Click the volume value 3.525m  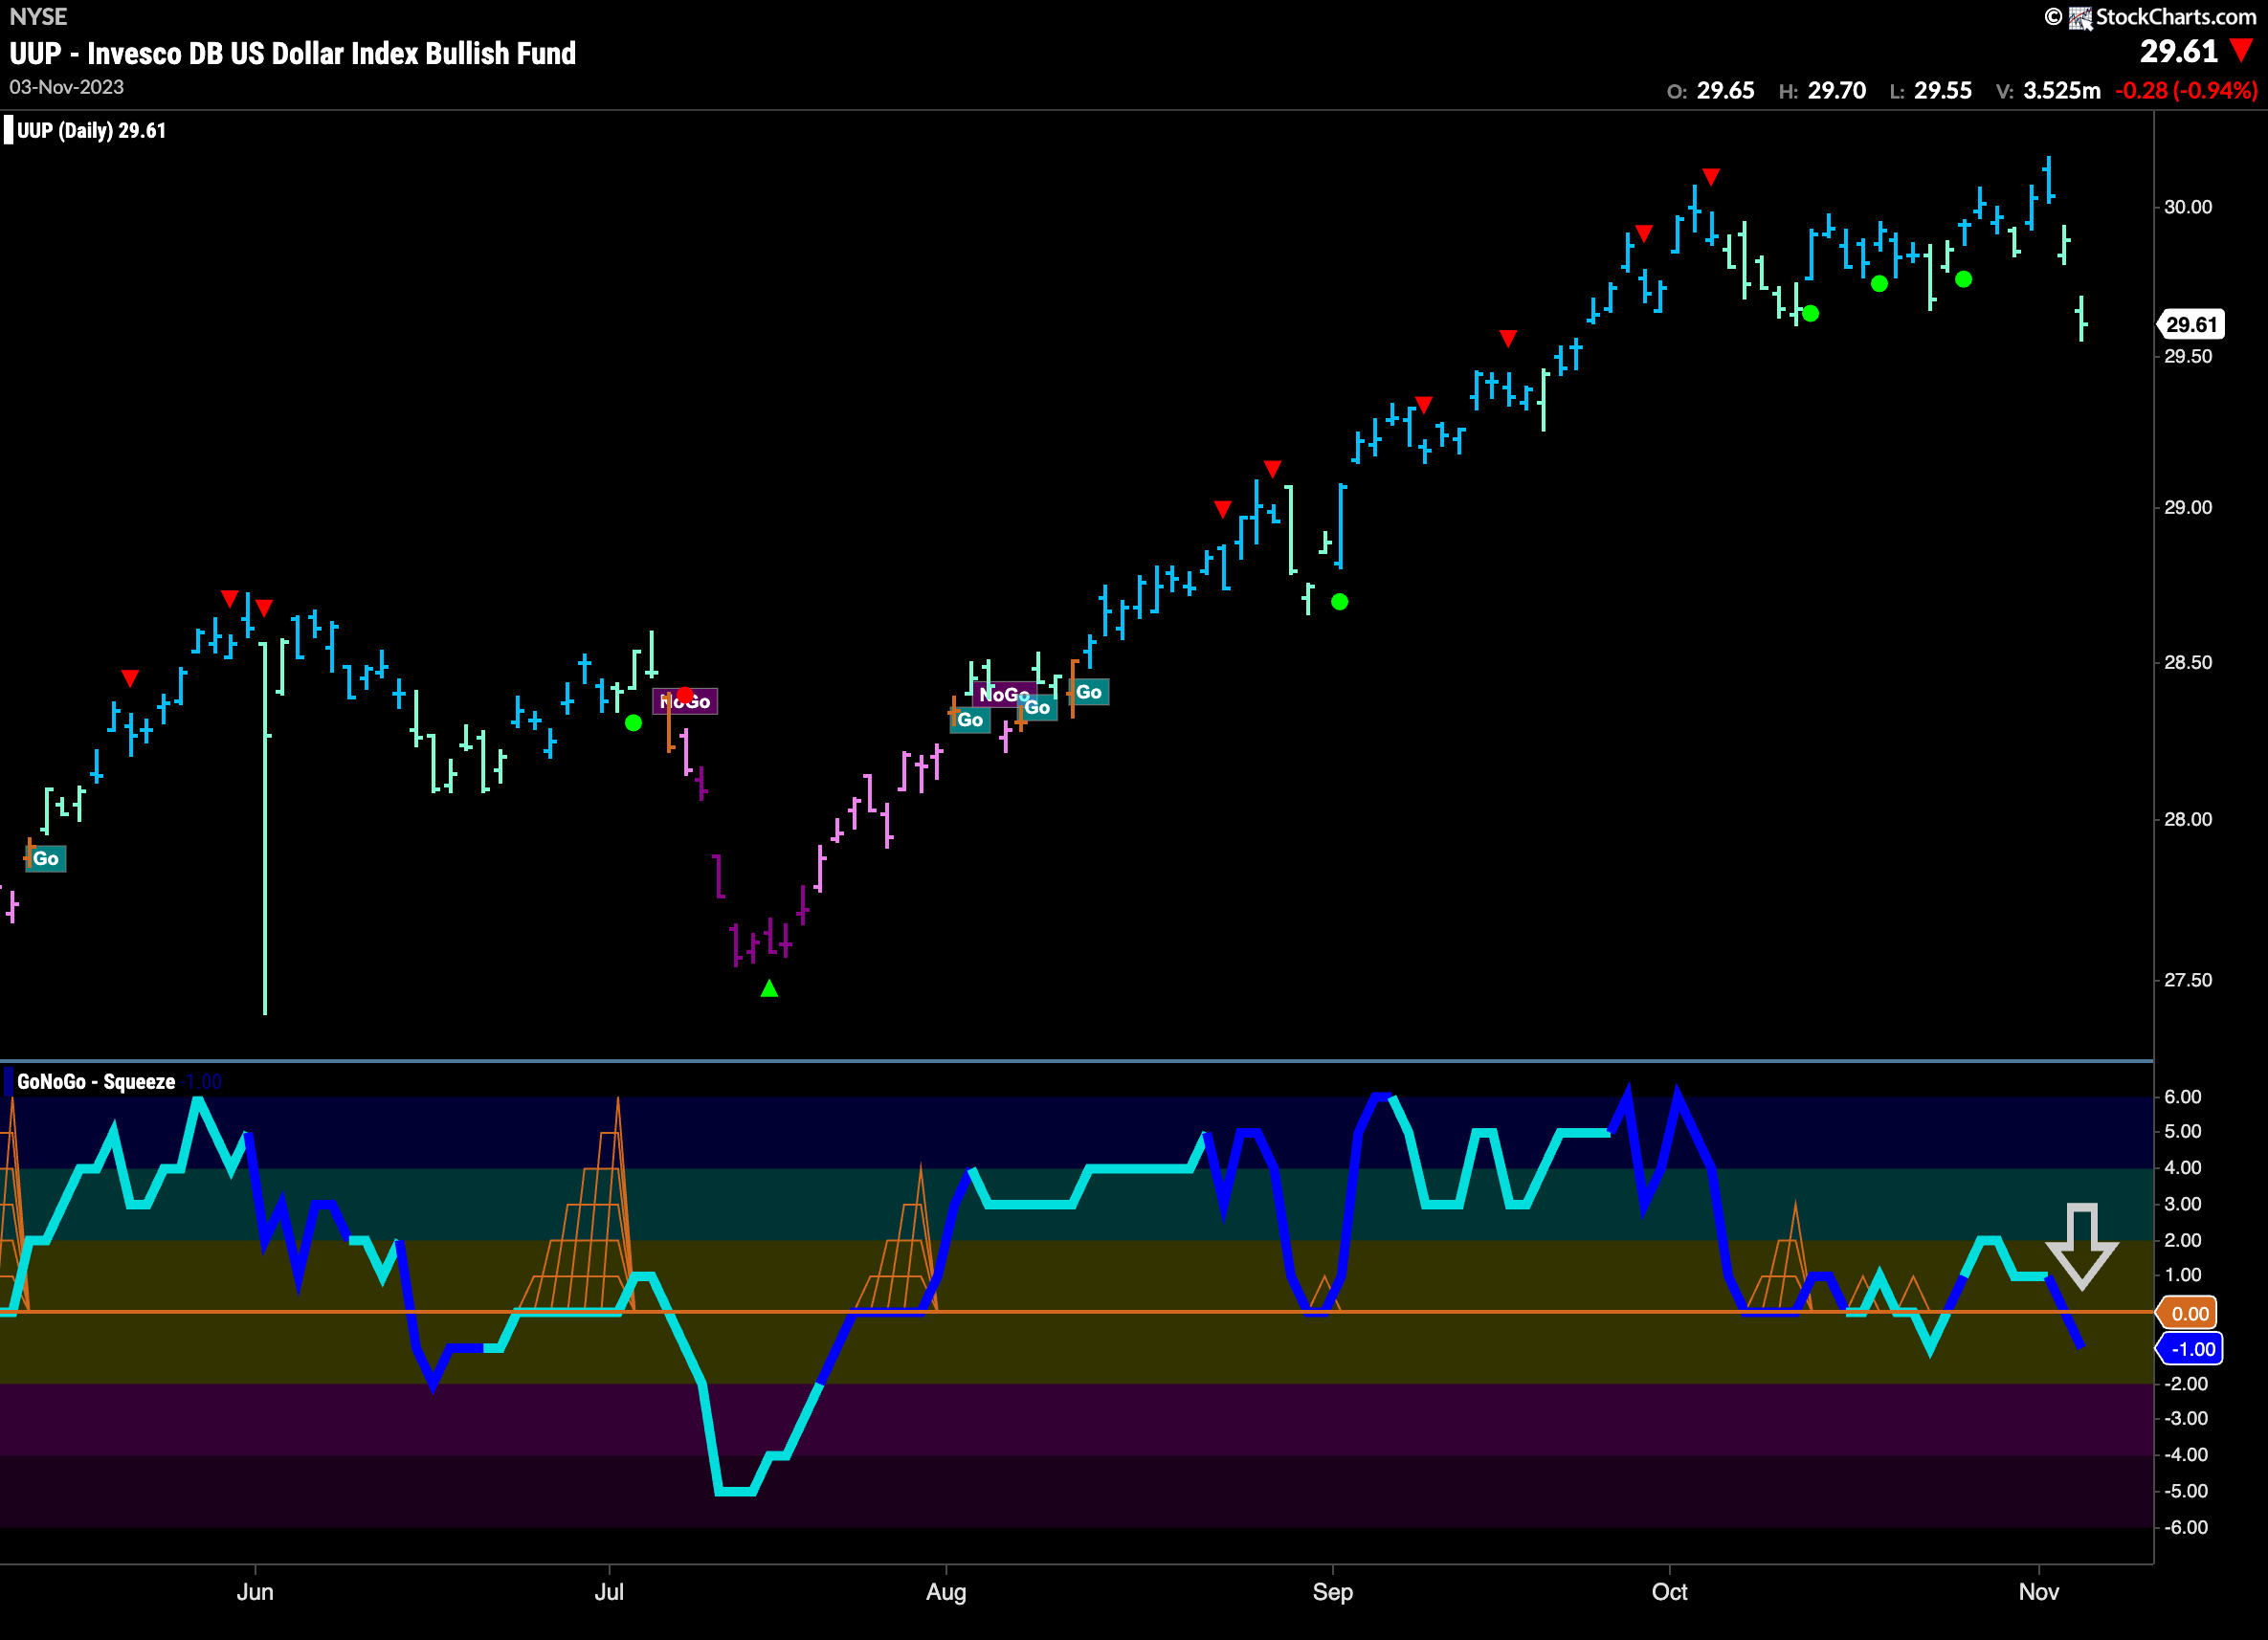[x=2062, y=91]
